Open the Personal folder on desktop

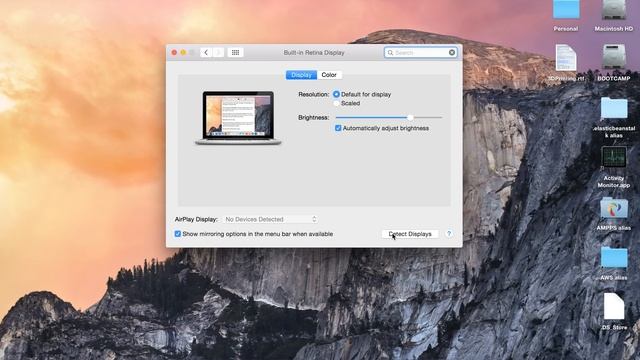point(566,10)
